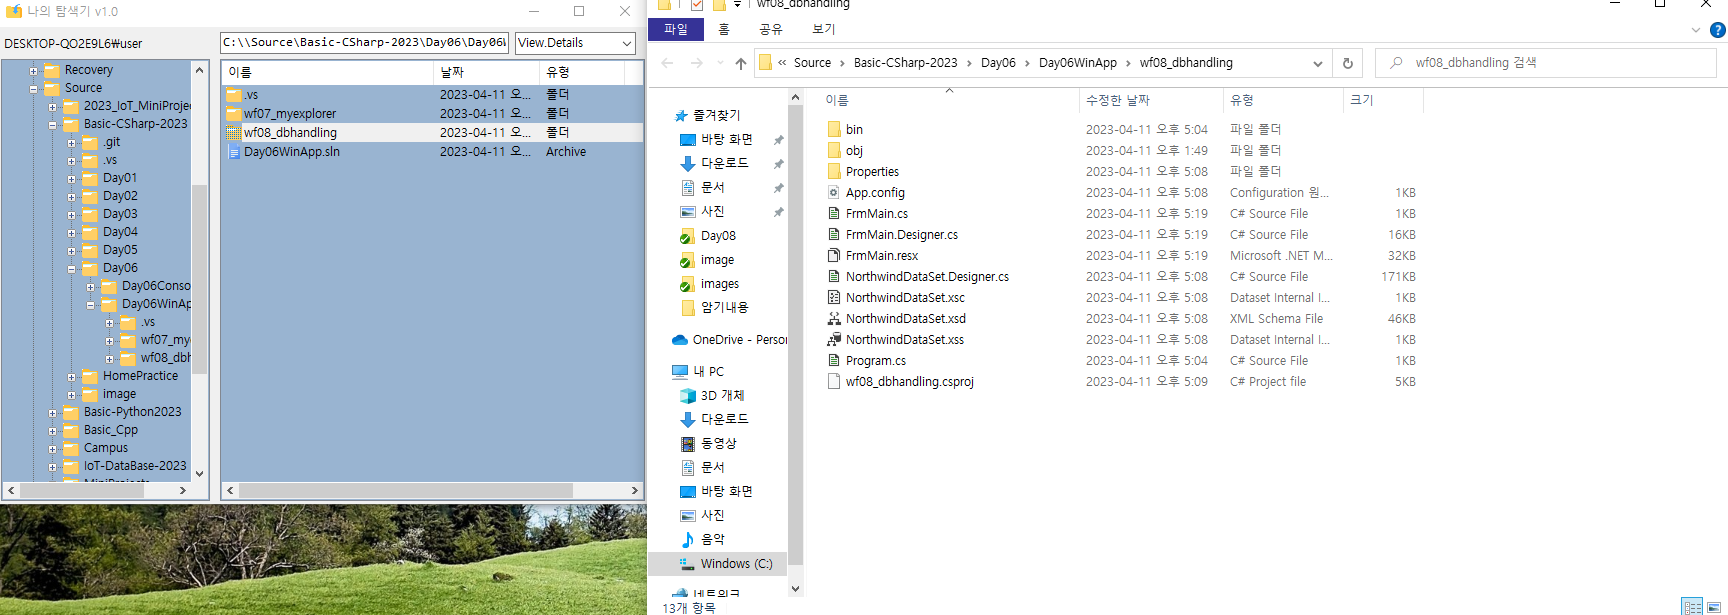The height and width of the screenshot is (615, 1728).
Task: Collapse the Basic-CSharp-2023 tree node
Action: click(x=52, y=124)
